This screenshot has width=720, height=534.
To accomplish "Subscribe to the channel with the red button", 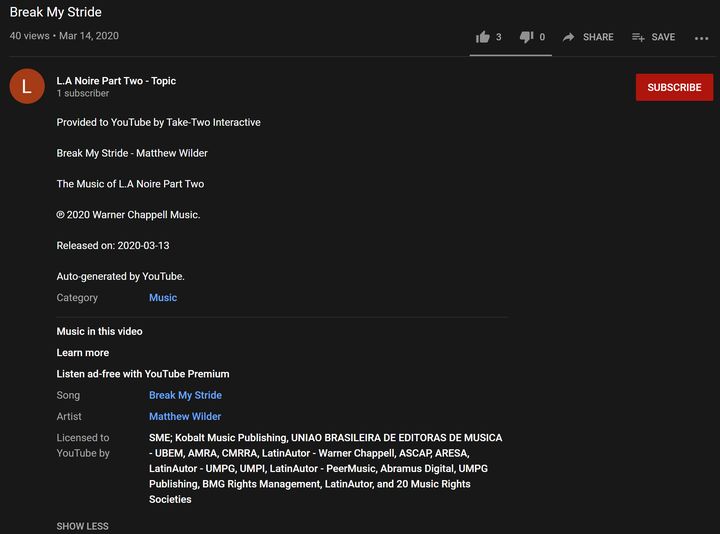I will (674, 87).
